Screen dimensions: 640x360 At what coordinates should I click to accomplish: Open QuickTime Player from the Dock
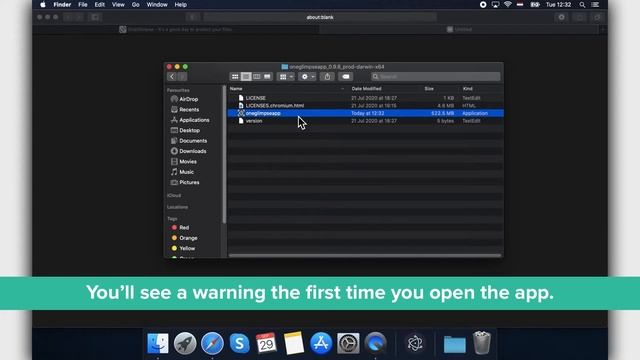click(376, 343)
